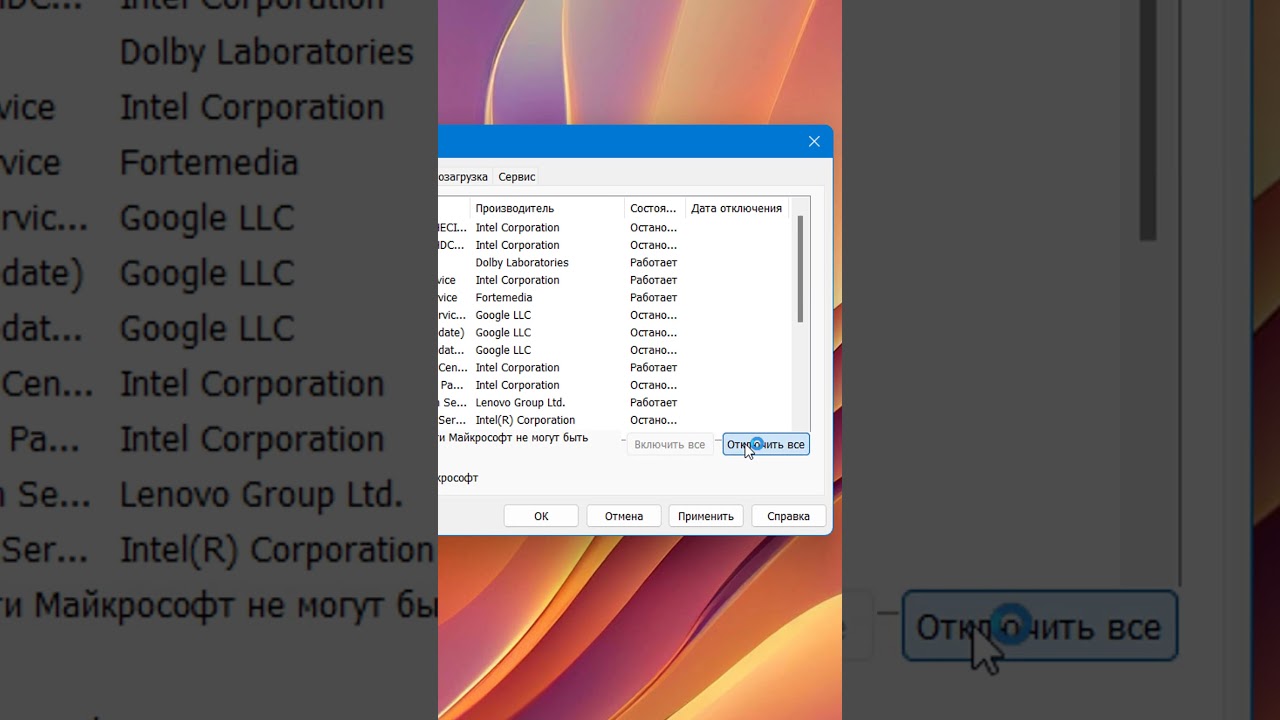Select Intel Corporation in the «IDC...» row
The image size is (1280, 720).
pos(517,245)
